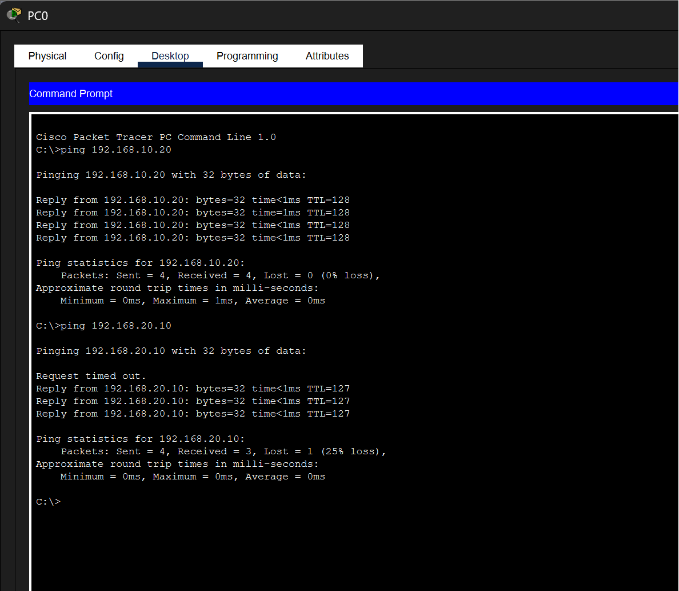Click 'Ping statistics for 192.168.10.20:' line

[140, 263]
